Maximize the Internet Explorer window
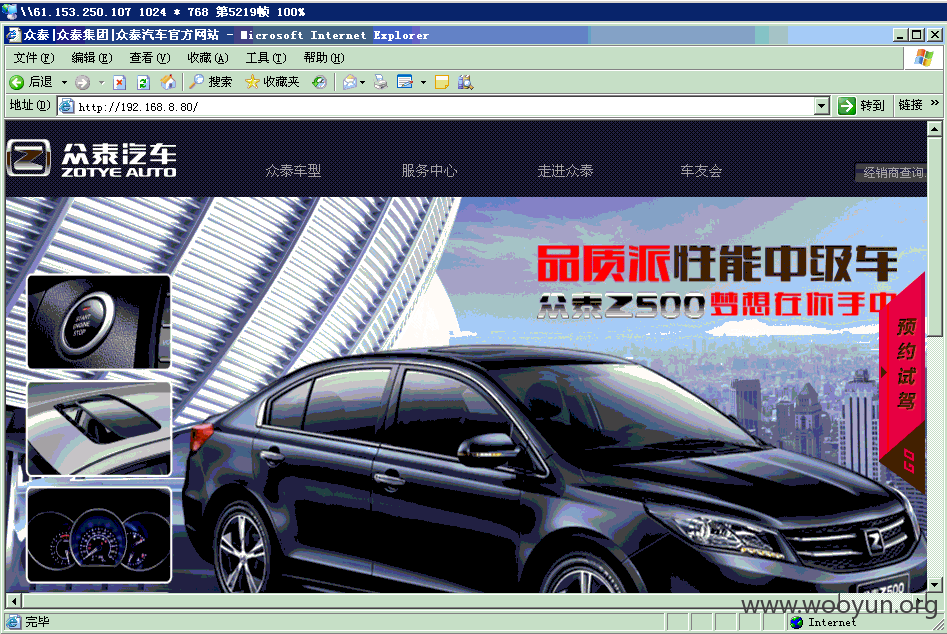Screen dimensions: 947x634 916,35
